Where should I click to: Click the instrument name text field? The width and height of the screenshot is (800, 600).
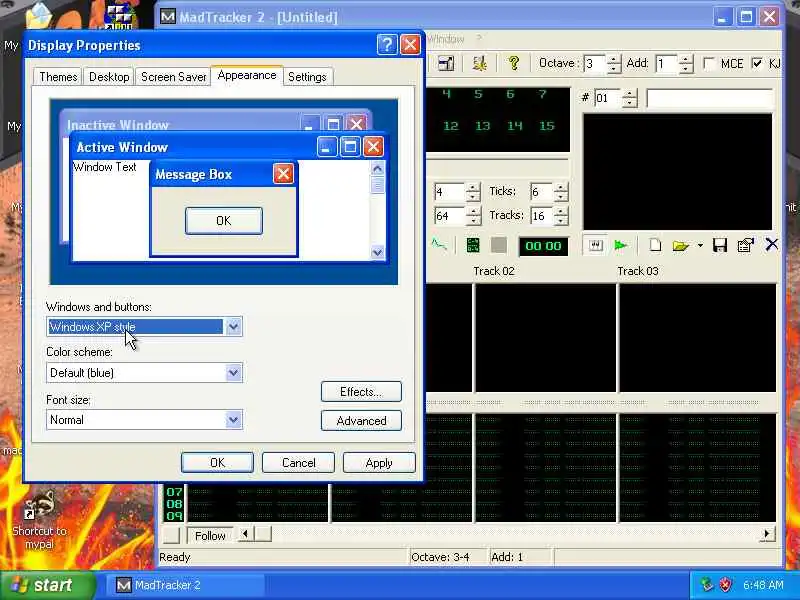[710, 98]
